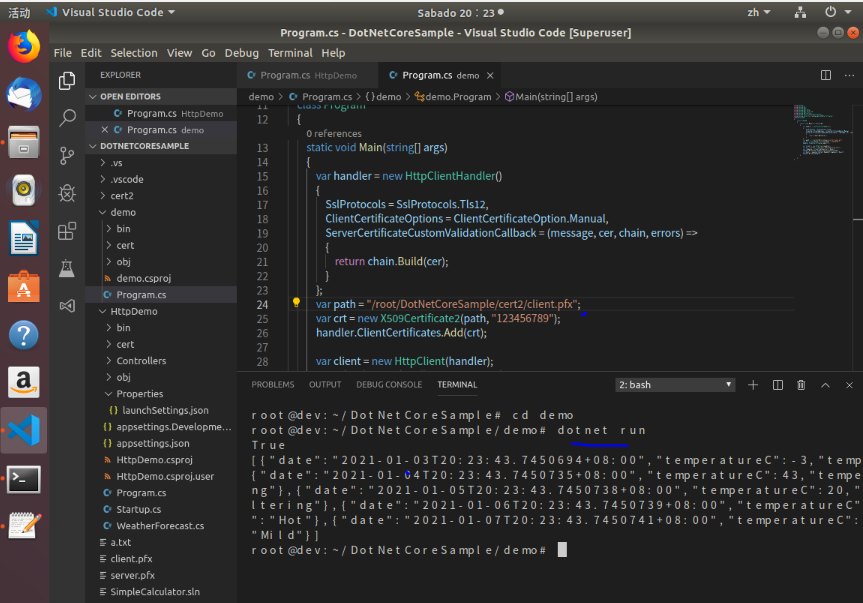Screen dimensions: 863x603
Task: Open WeatherForecast.cs file
Action: click(161, 526)
